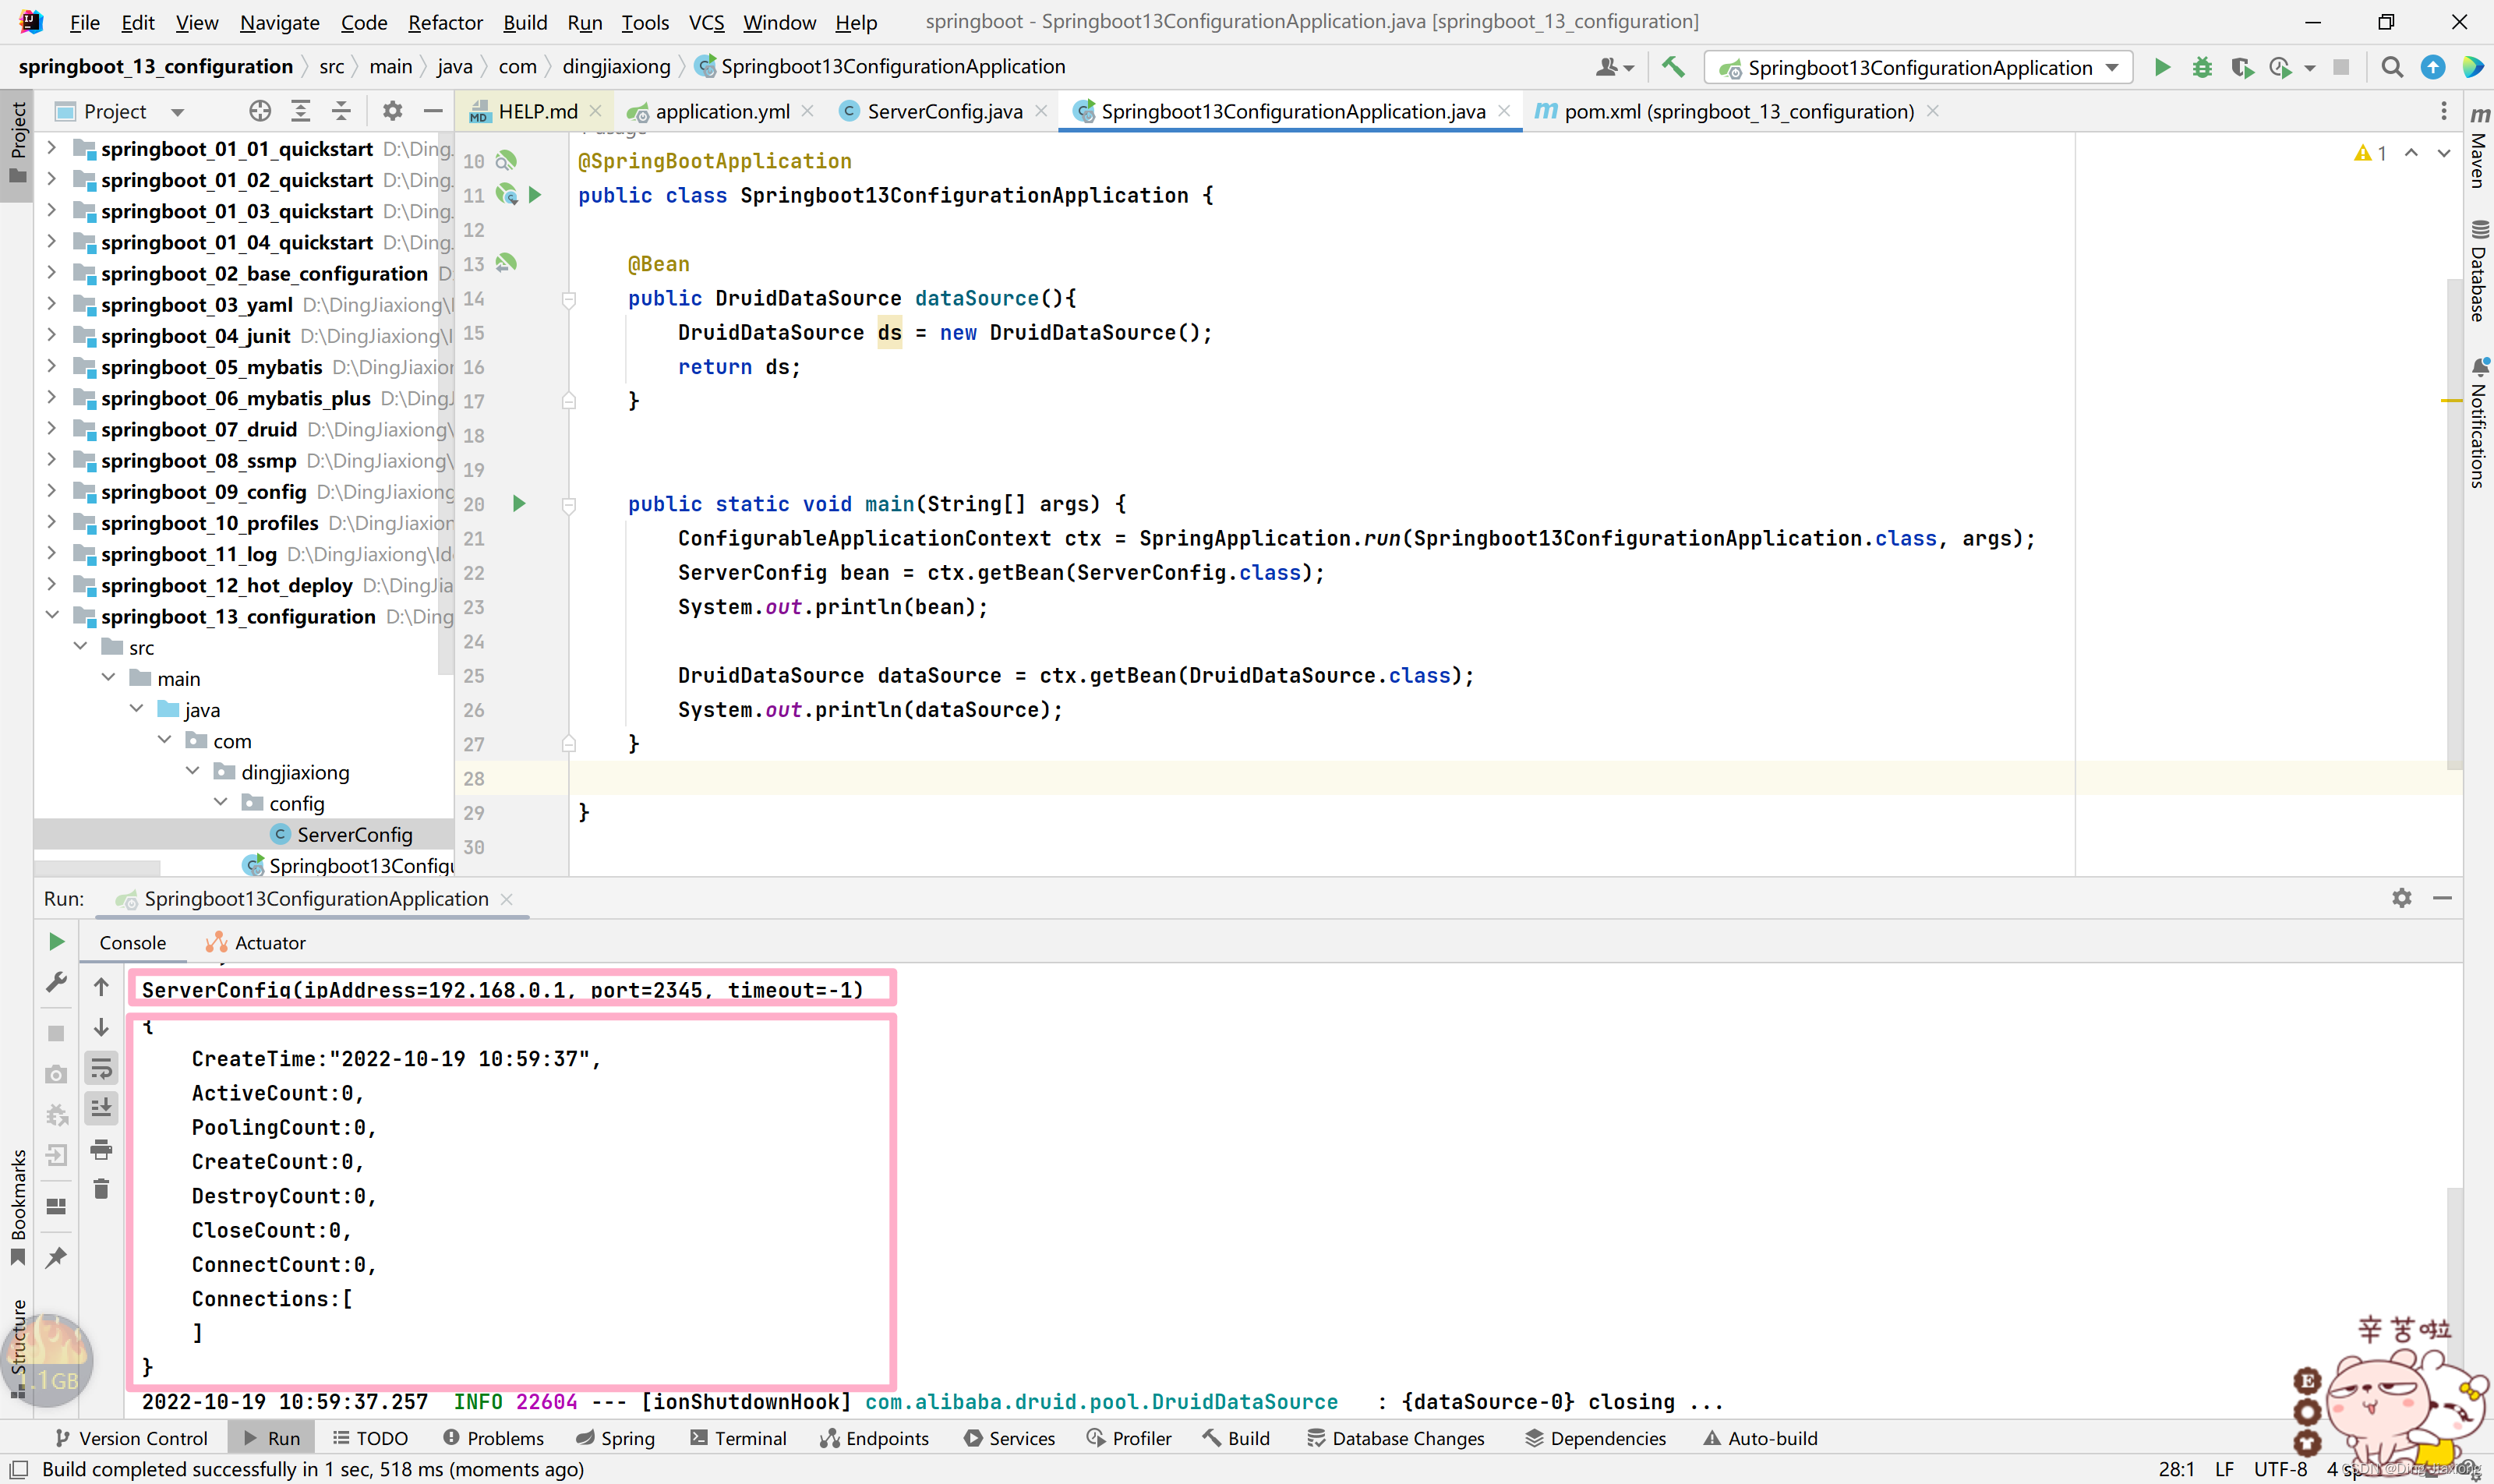Open Version Control tool window
The image size is (2494, 1484).
pos(131,1438)
